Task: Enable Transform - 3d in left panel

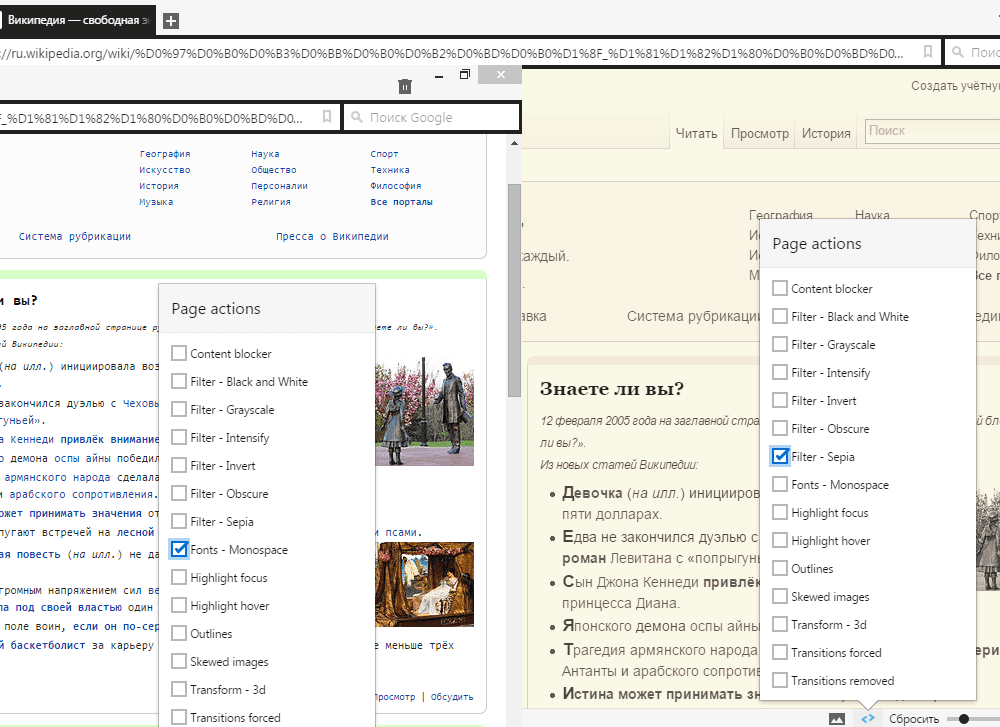Action: 179,690
